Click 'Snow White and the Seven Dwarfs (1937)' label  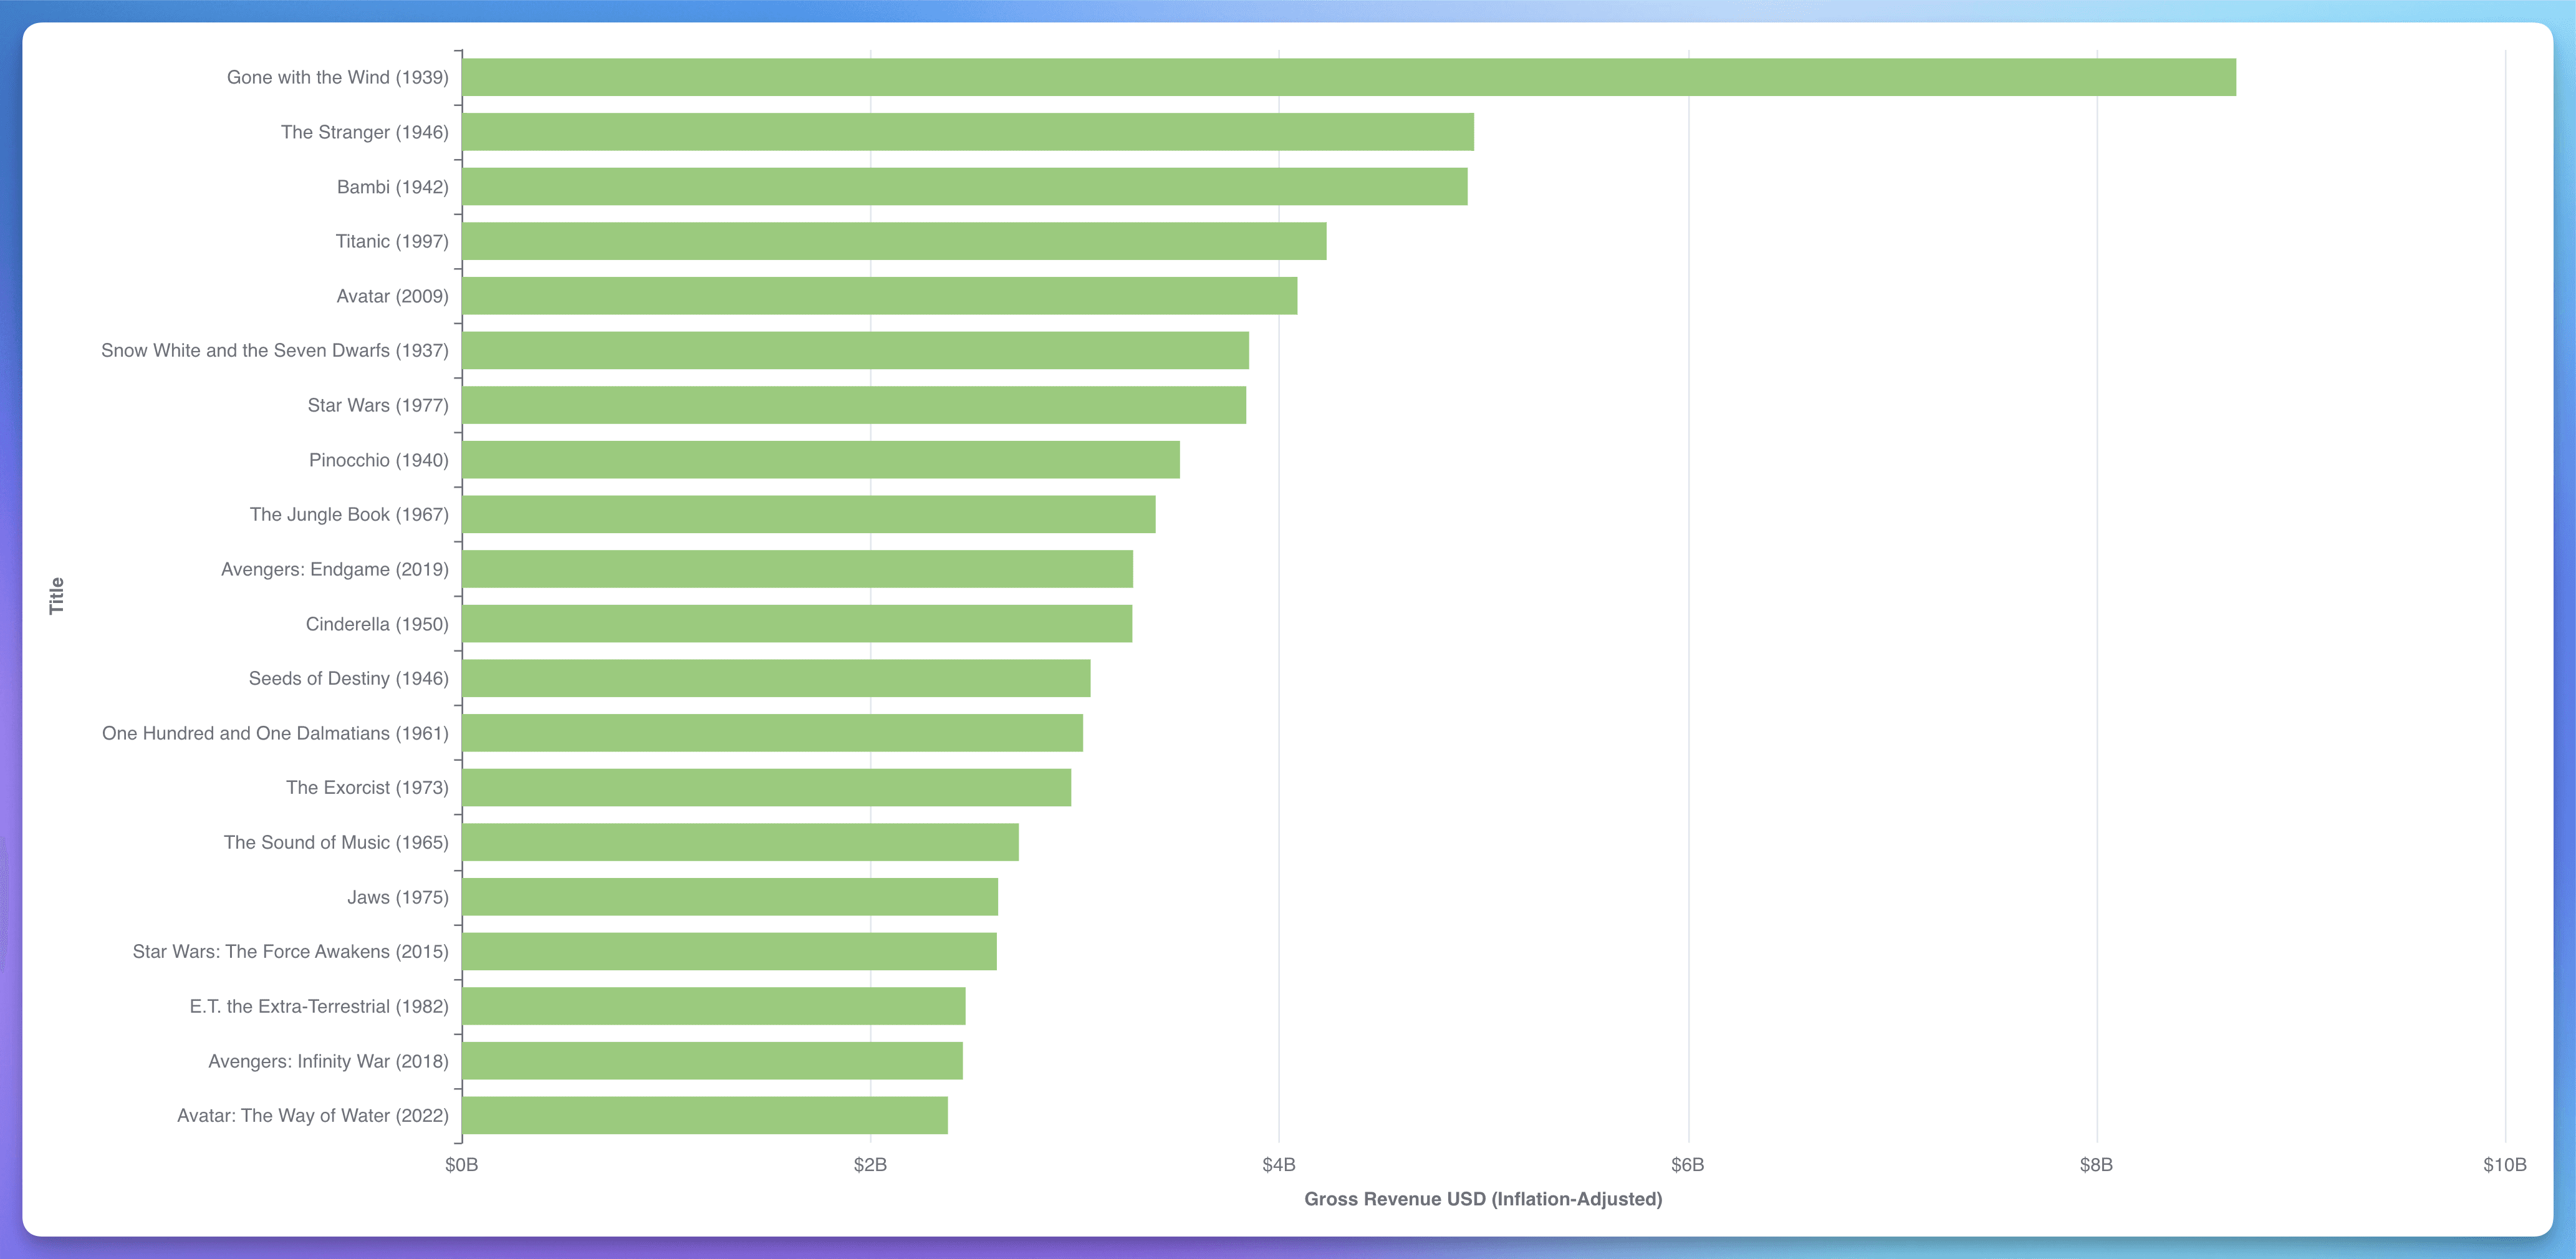[x=275, y=350]
